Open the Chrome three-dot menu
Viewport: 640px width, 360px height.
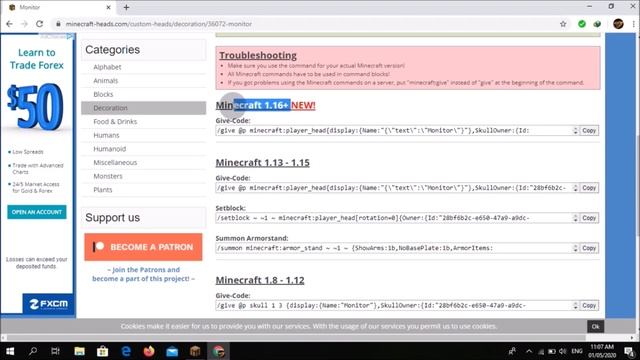click(633, 24)
